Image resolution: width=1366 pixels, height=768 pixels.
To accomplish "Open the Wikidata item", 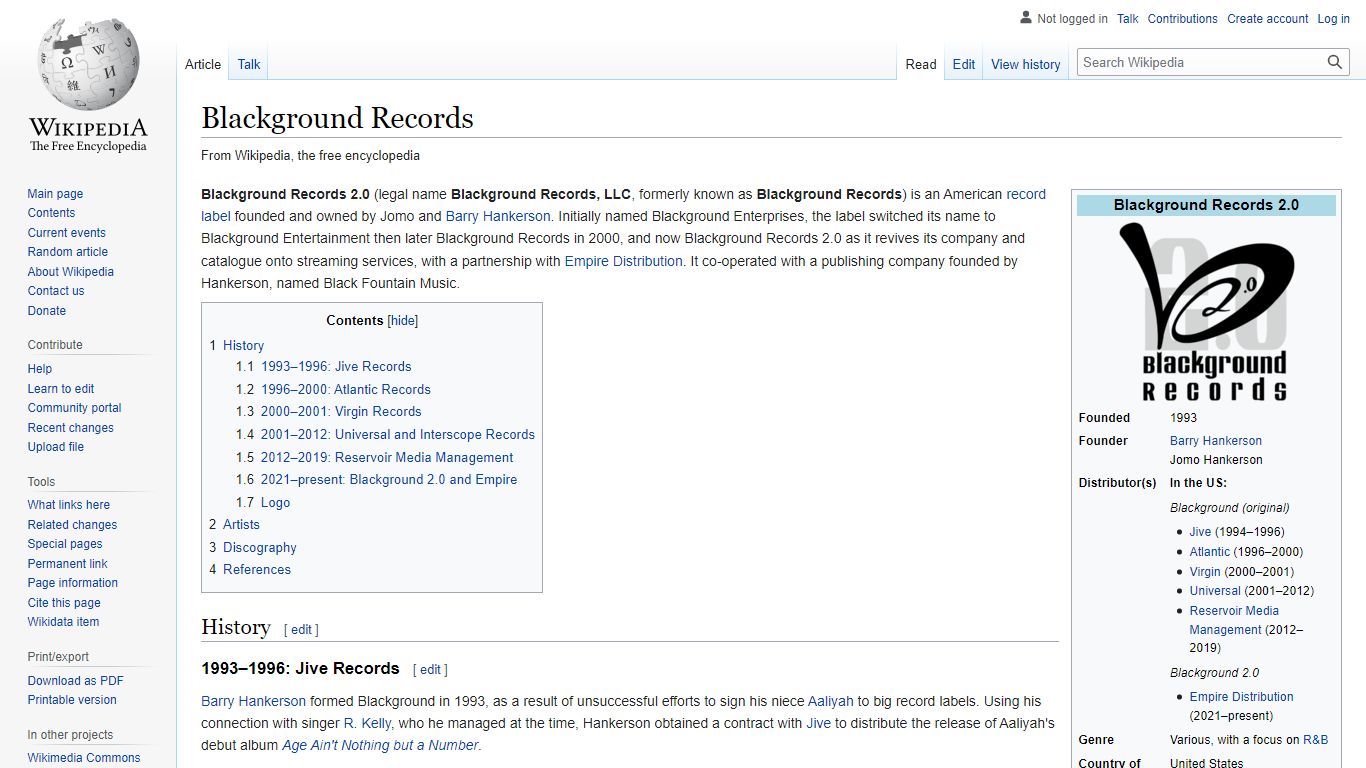I will [x=63, y=622].
